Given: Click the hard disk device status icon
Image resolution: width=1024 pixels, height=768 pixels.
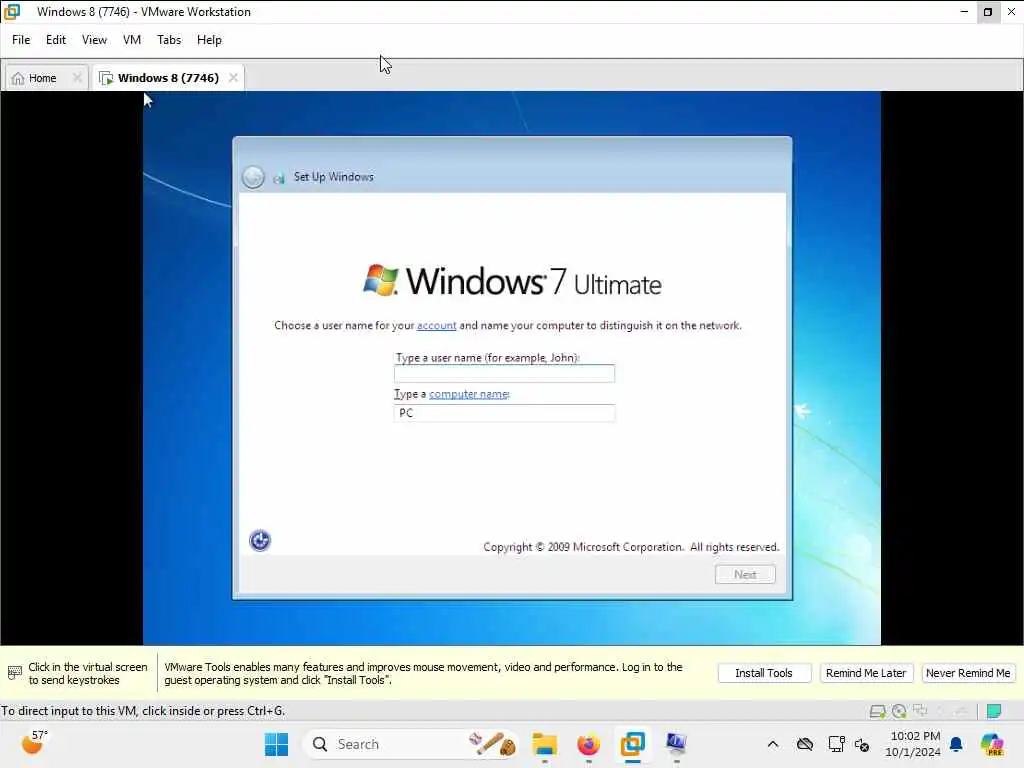Looking at the screenshot, I should click(877, 711).
